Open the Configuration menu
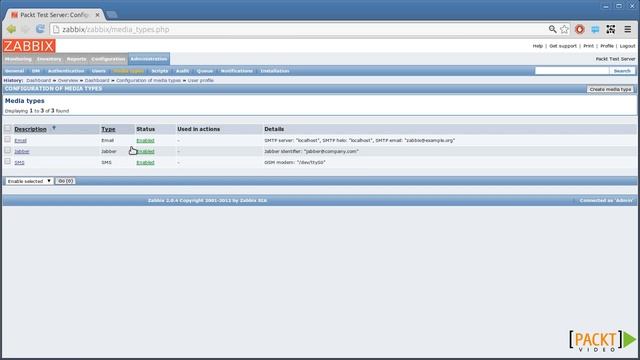The image size is (640, 360). tap(108, 59)
